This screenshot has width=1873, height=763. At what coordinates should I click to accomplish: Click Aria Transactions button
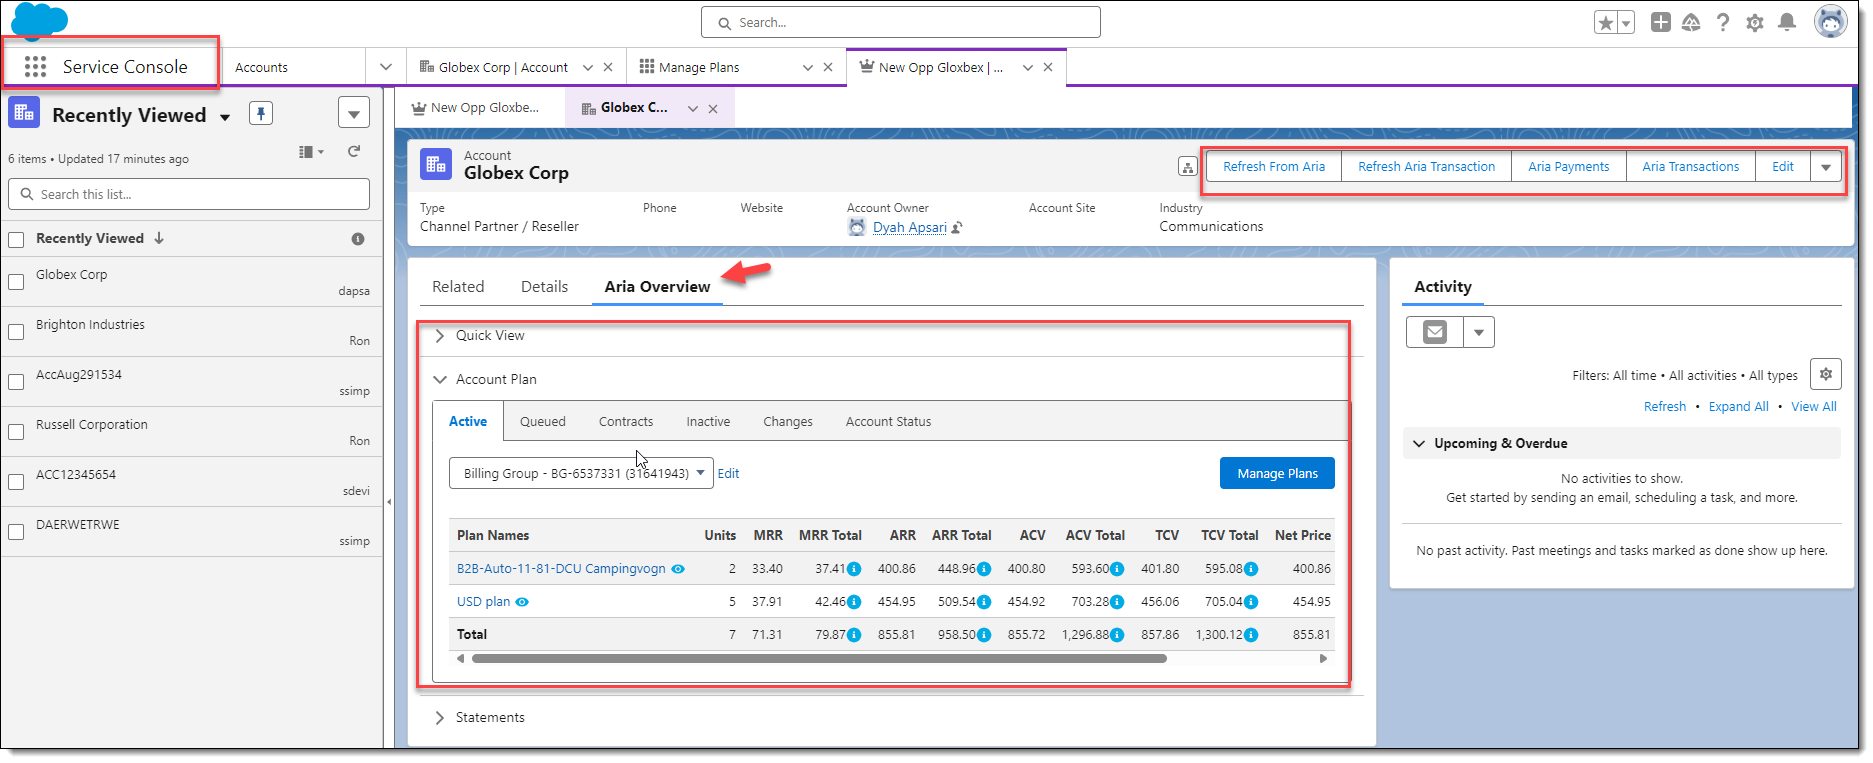pyautogui.click(x=1691, y=167)
